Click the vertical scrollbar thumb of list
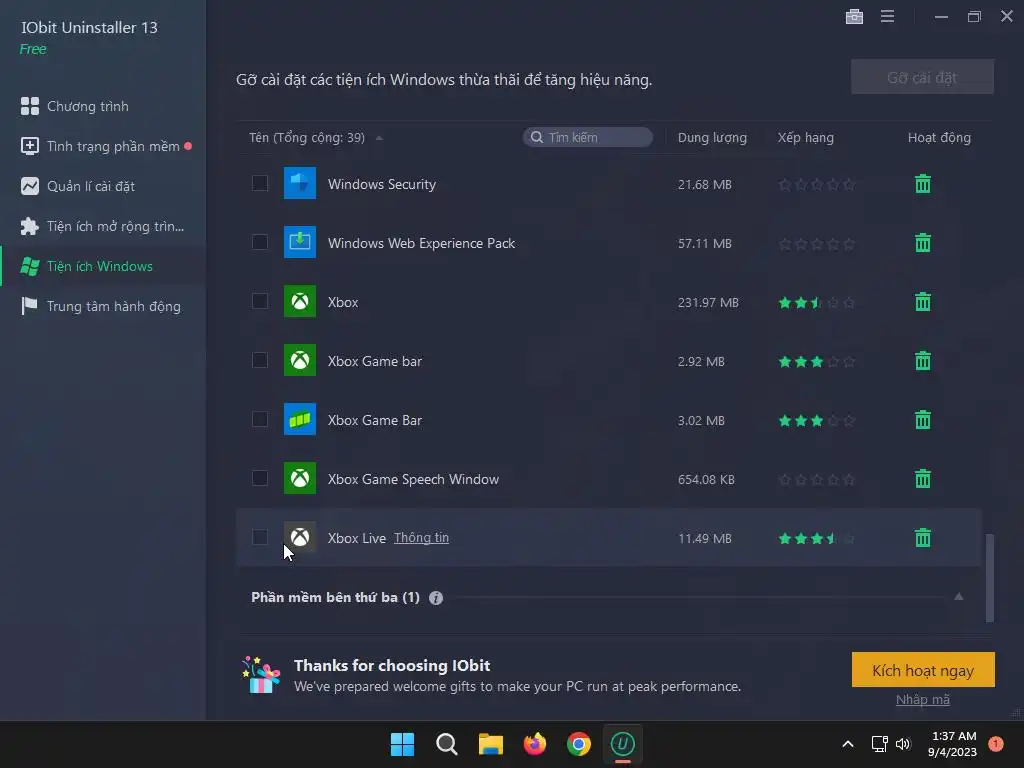Viewport: 1024px width, 768px height. click(x=989, y=578)
